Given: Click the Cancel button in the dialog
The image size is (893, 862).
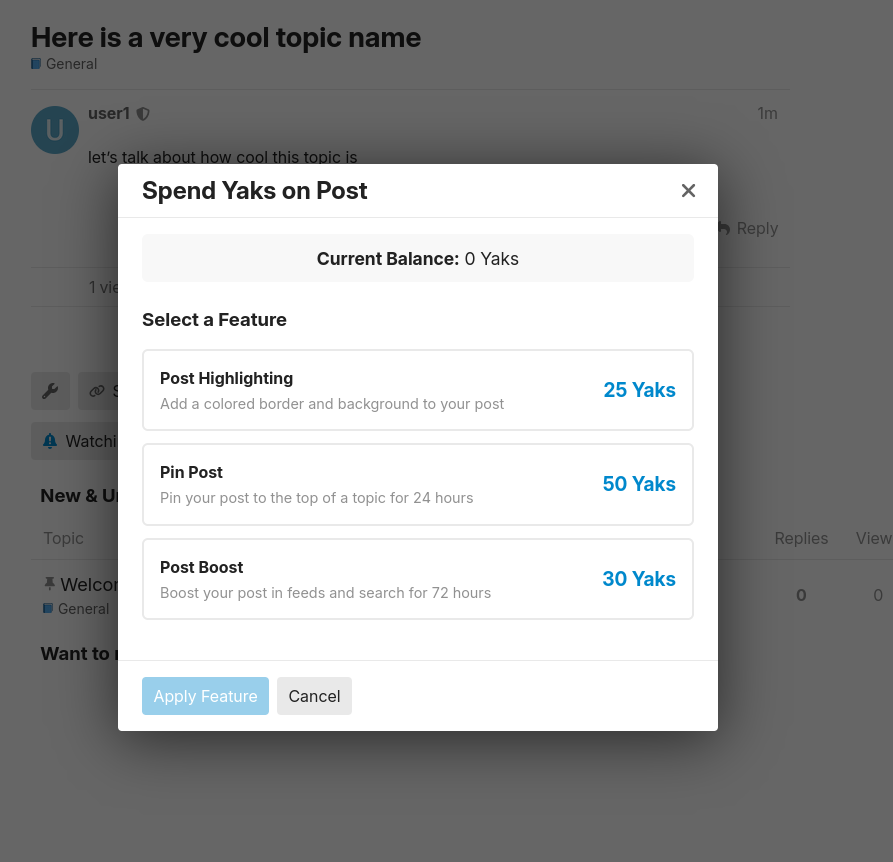Looking at the screenshot, I should click(314, 696).
